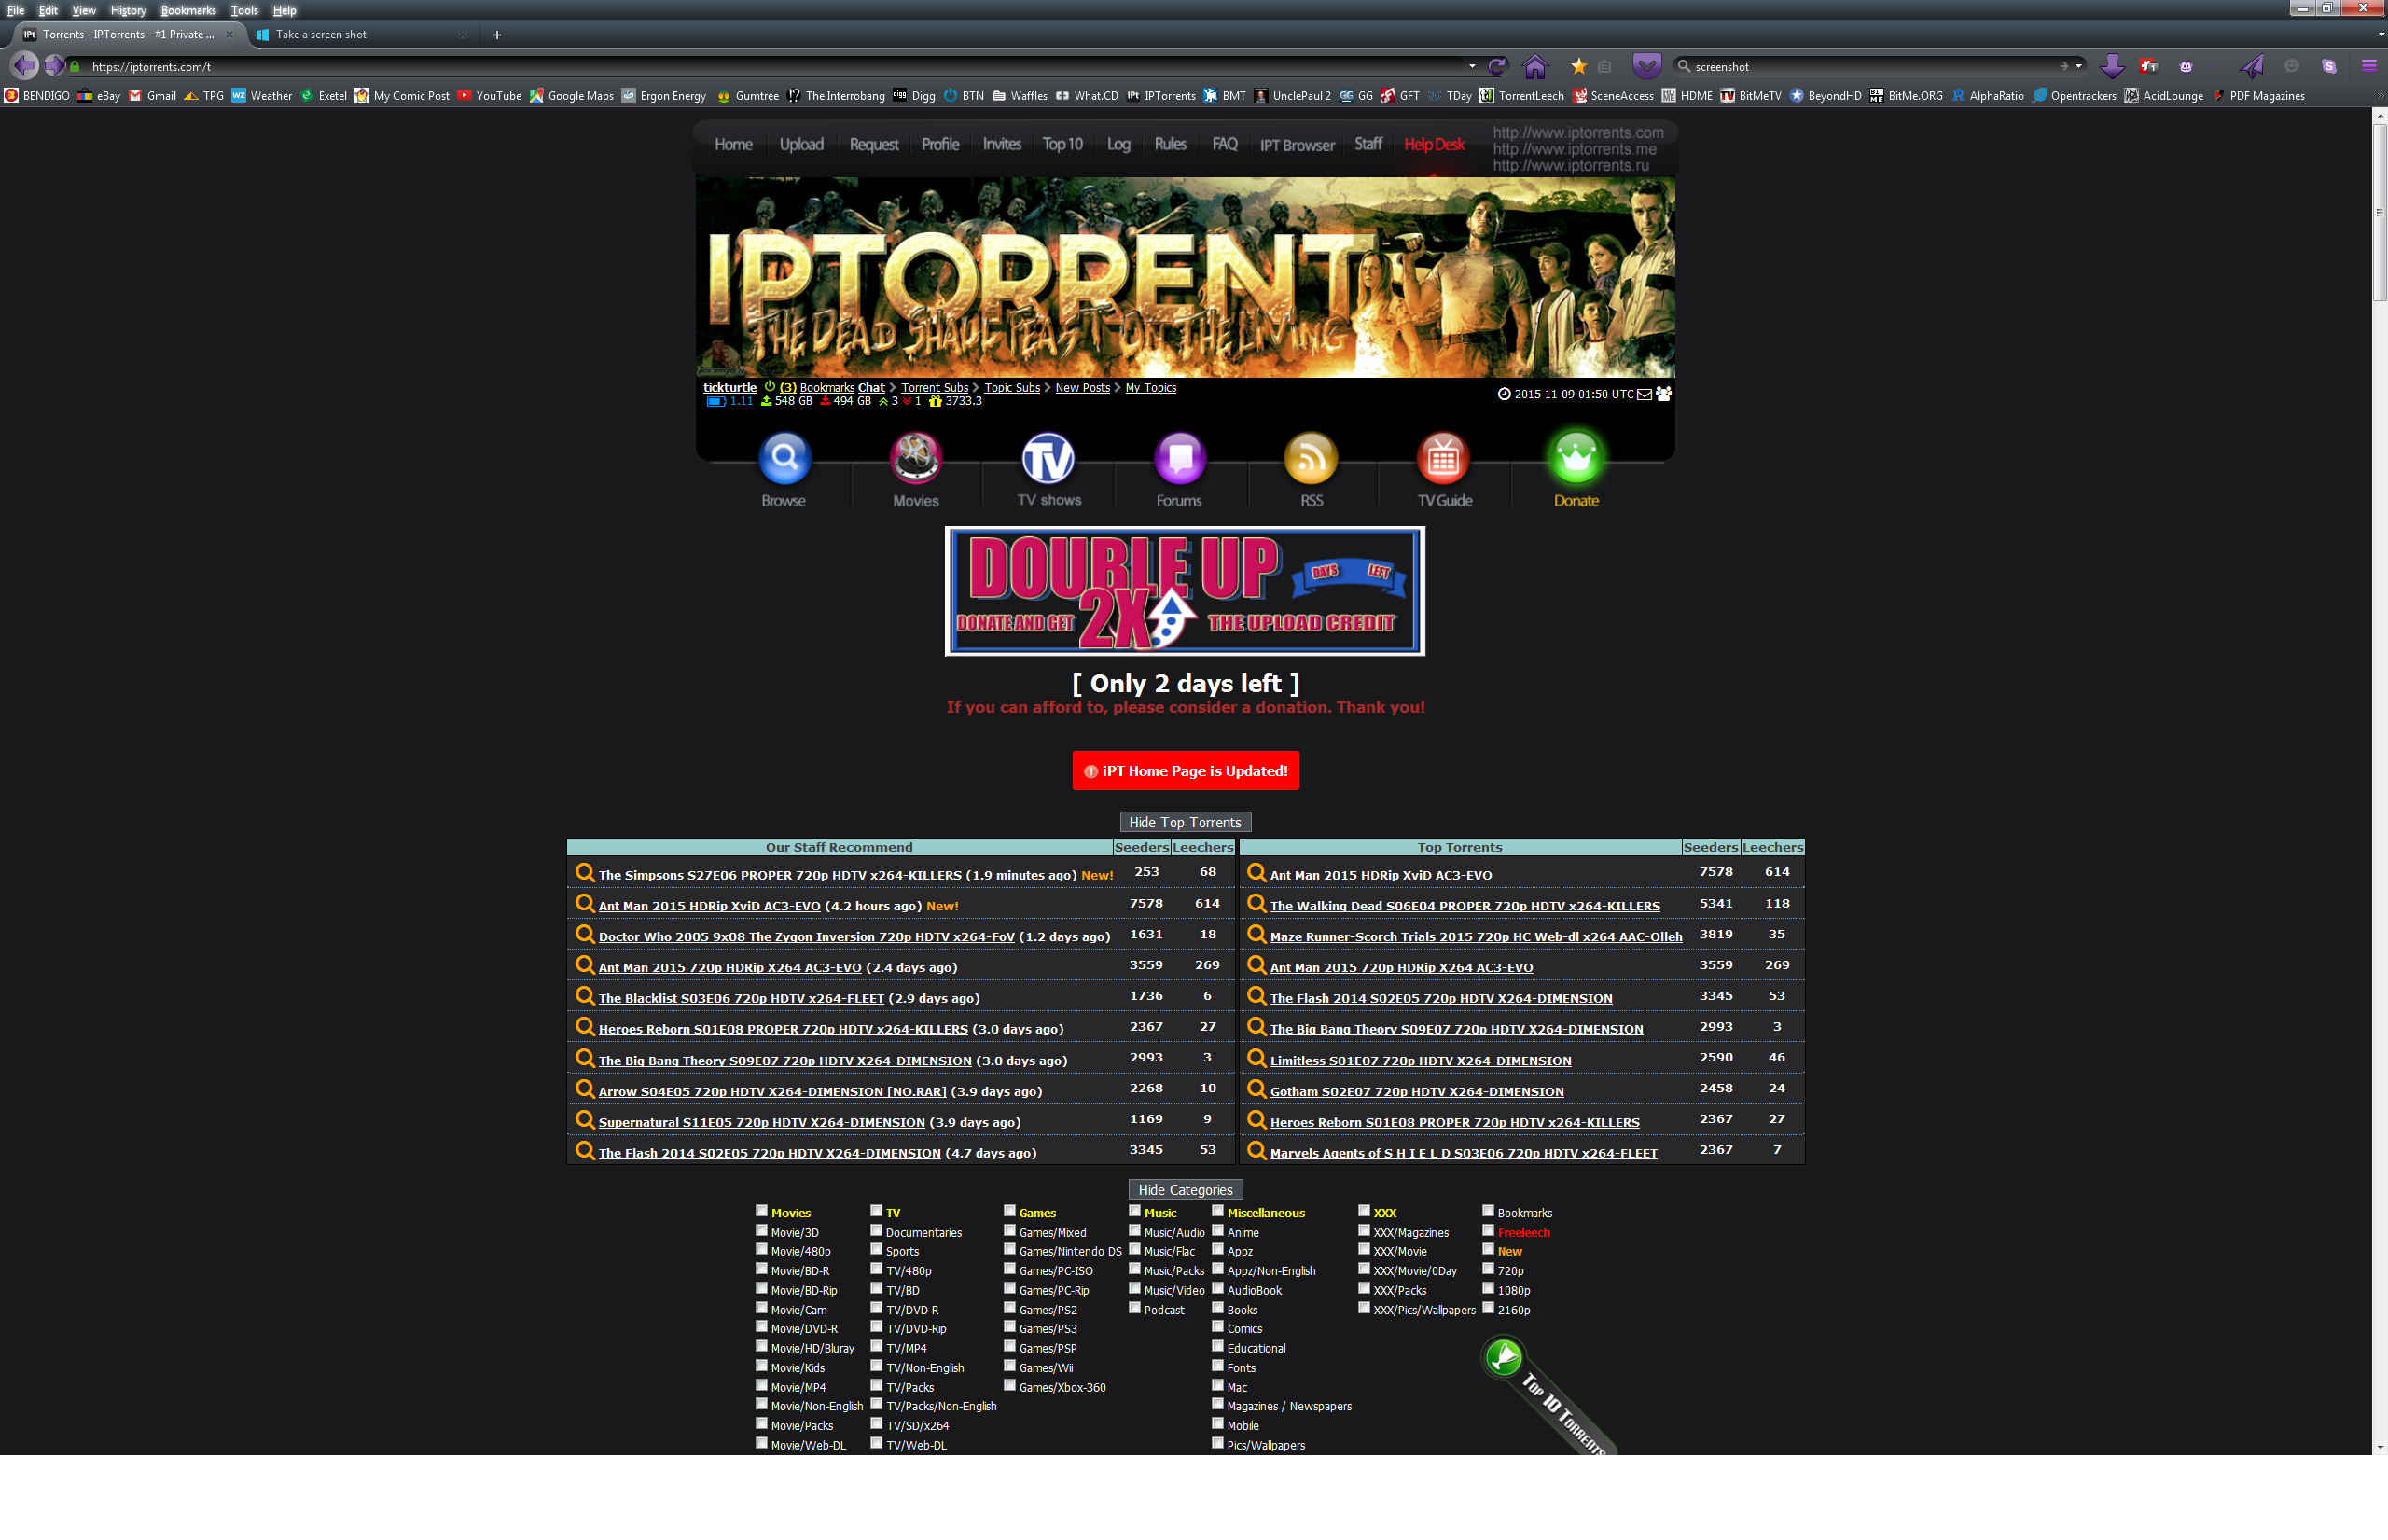Reload the page with the refresh icon

pos(1497,66)
